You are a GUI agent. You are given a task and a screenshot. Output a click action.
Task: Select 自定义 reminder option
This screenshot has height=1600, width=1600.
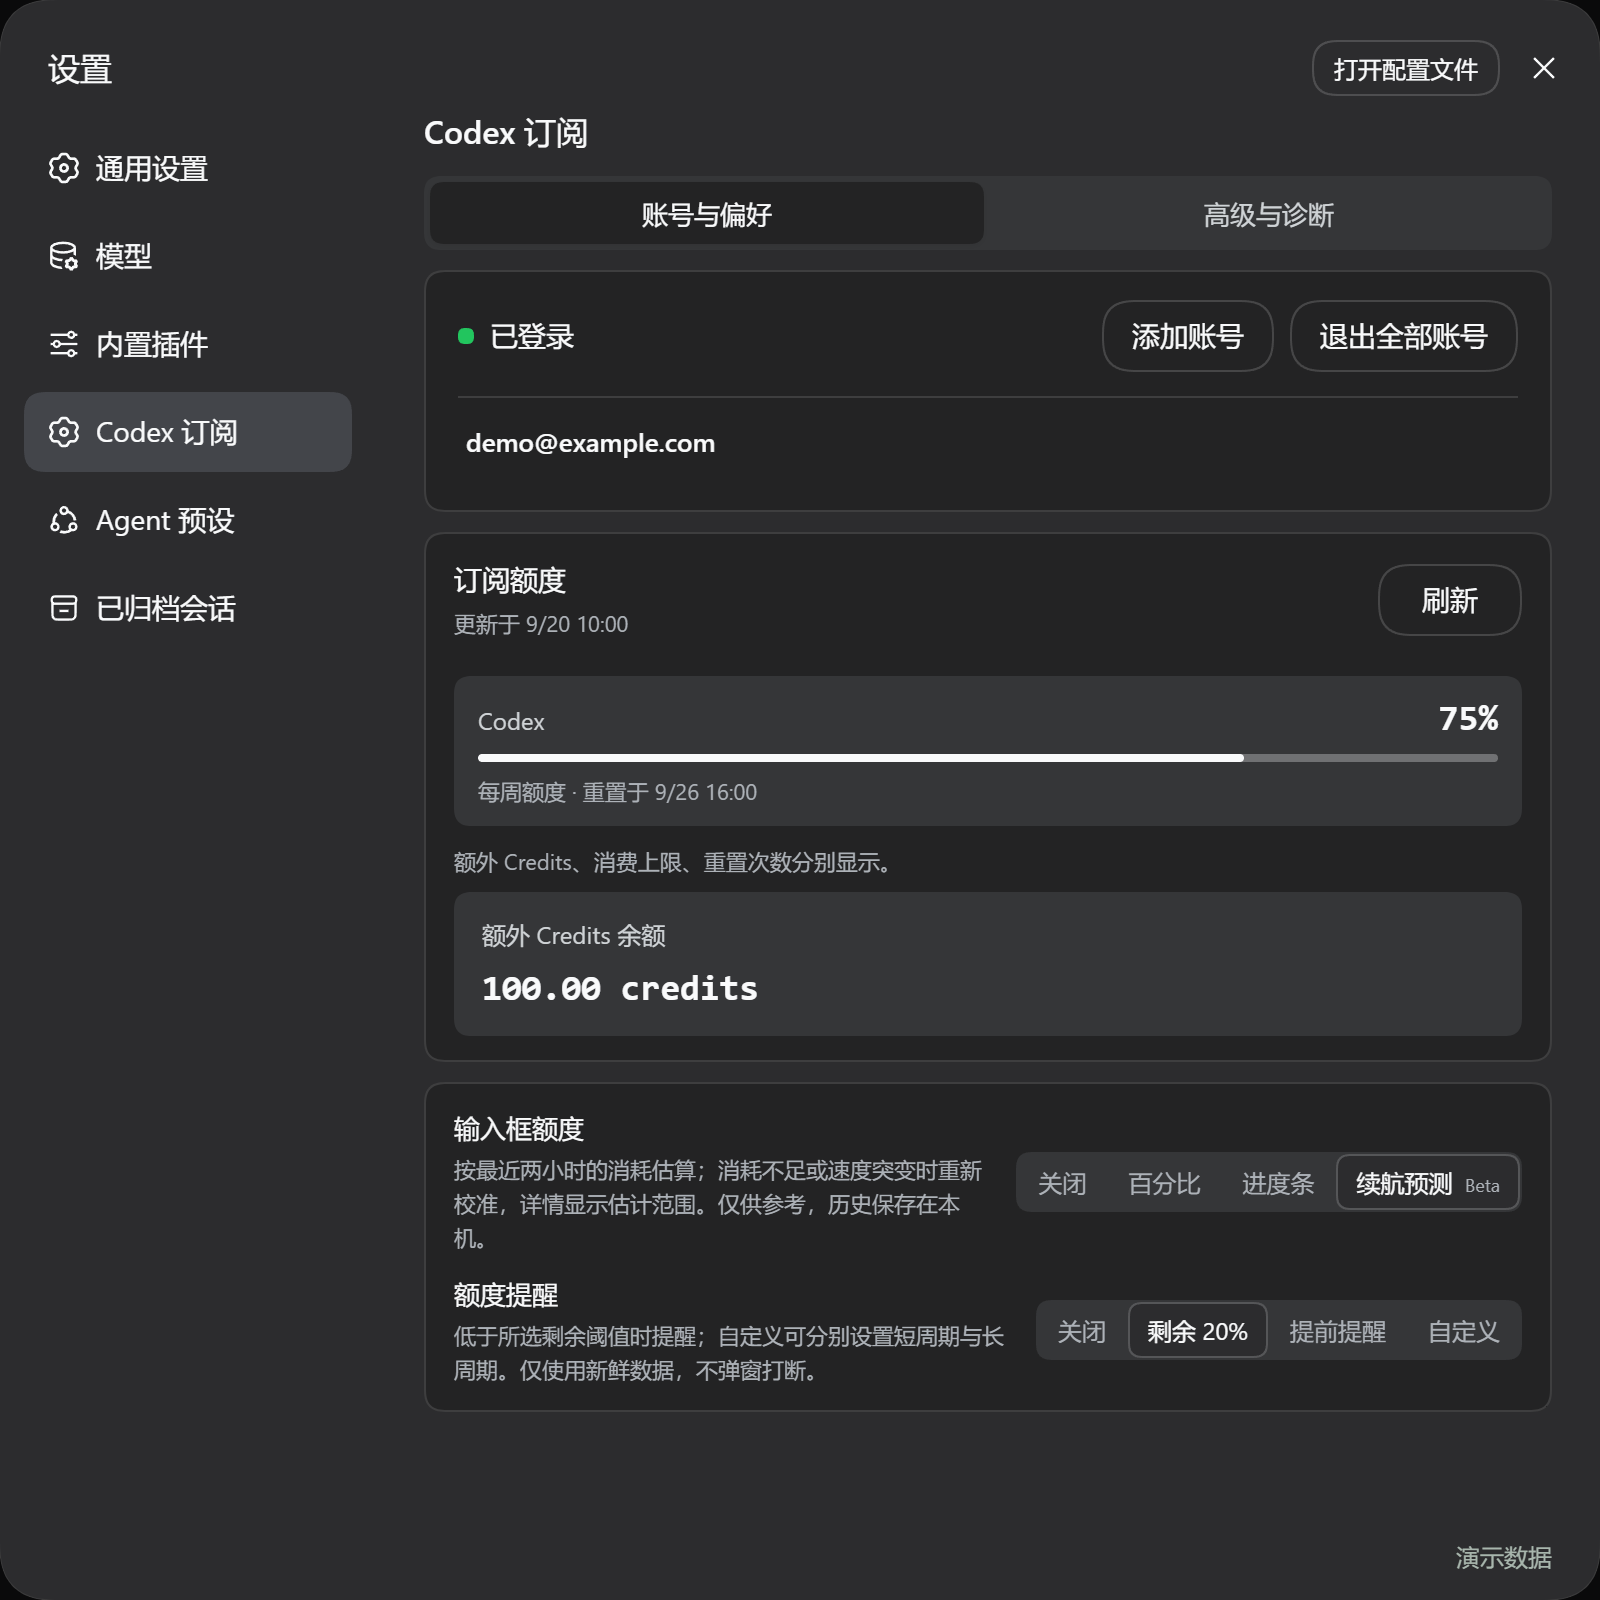1463,1331
